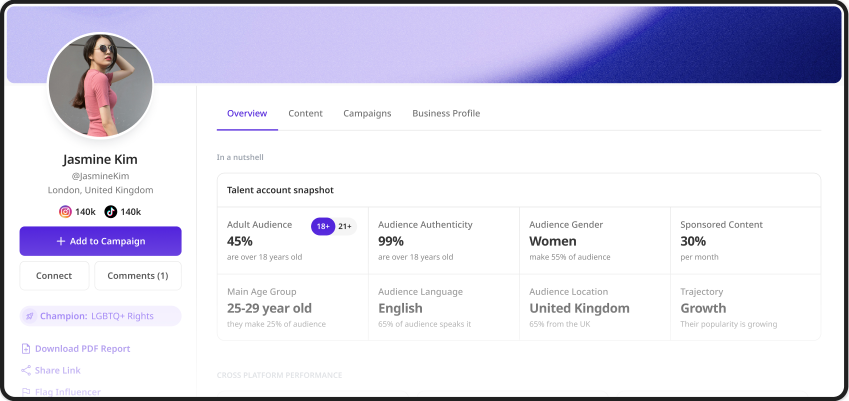Viewport: 849px width, 401px height.
Task: Click the Share Link icon
Action: pyautogui.click(x=26, y=370)
